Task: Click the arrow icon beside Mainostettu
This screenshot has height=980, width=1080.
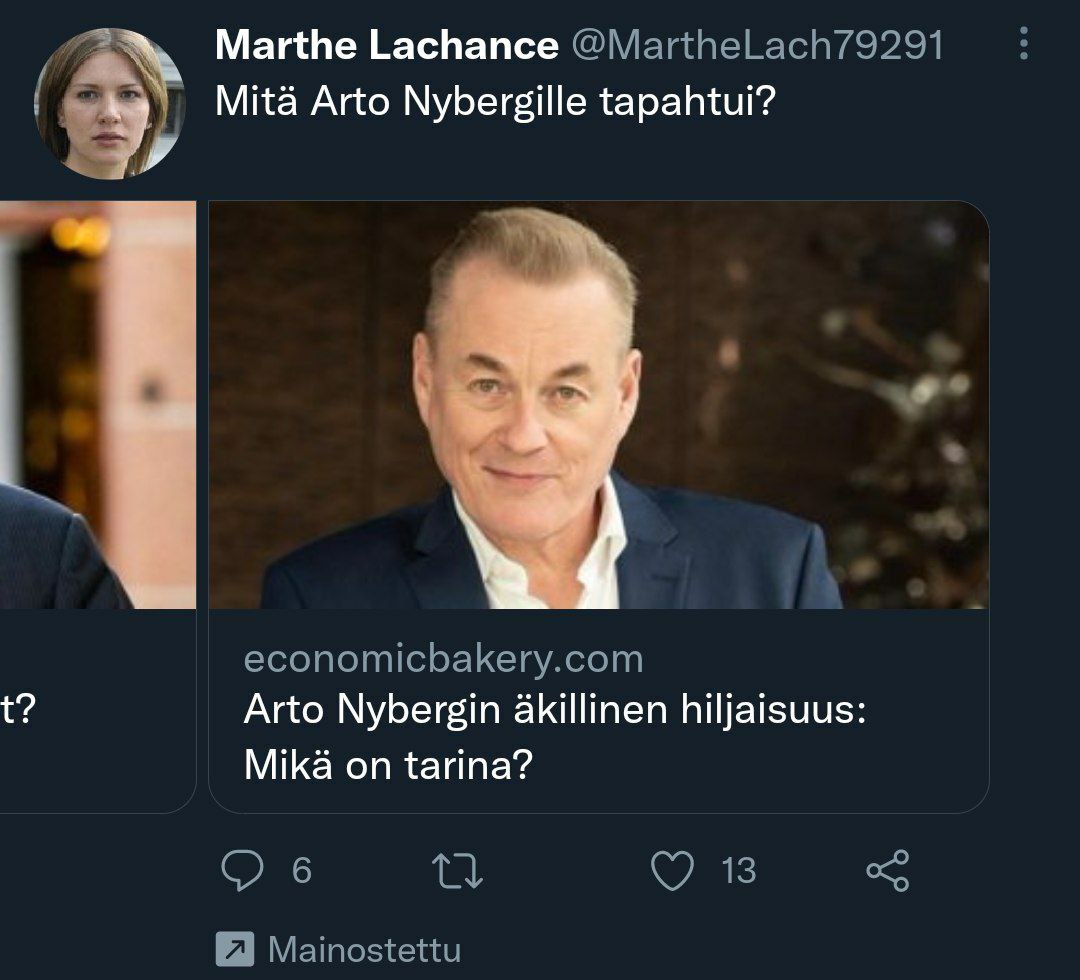Action: click(x=234, y=949)
